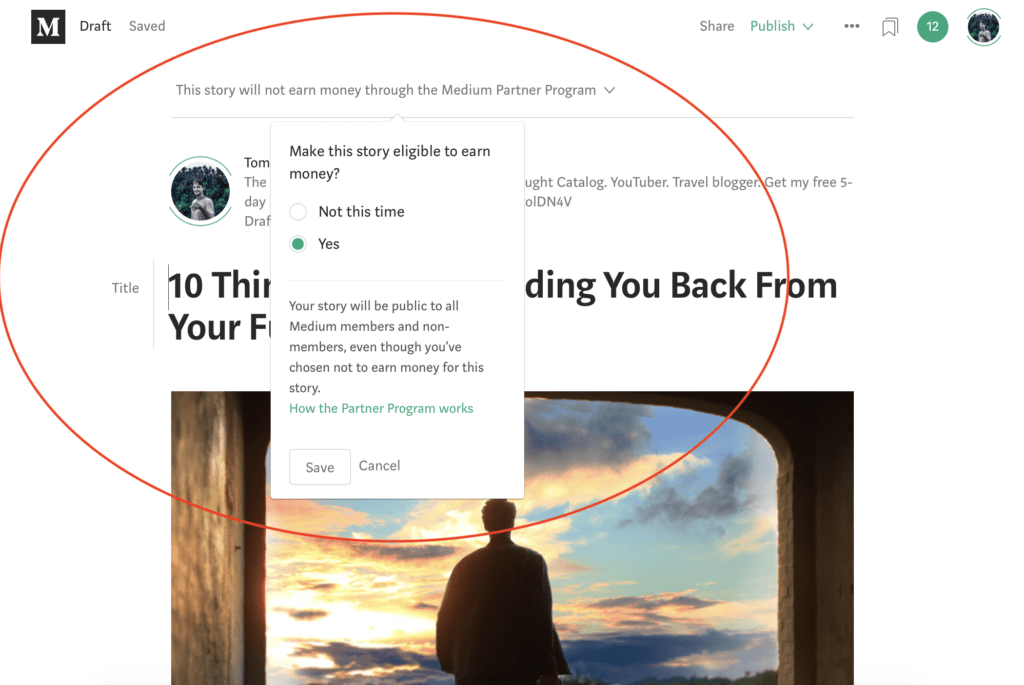Select the 'Yes' radio option
This screenshot has height=685, width=1024.
tap(298, 244)
